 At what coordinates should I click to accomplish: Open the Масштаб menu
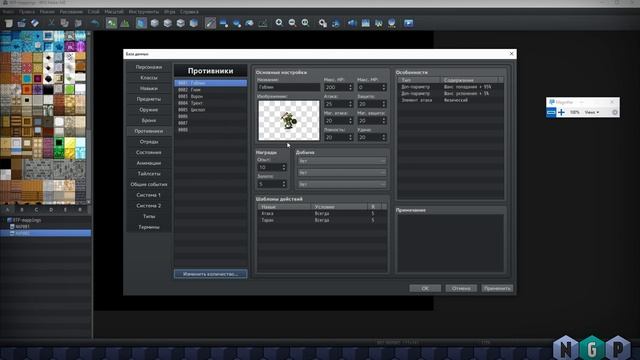(x=114, y=12)
